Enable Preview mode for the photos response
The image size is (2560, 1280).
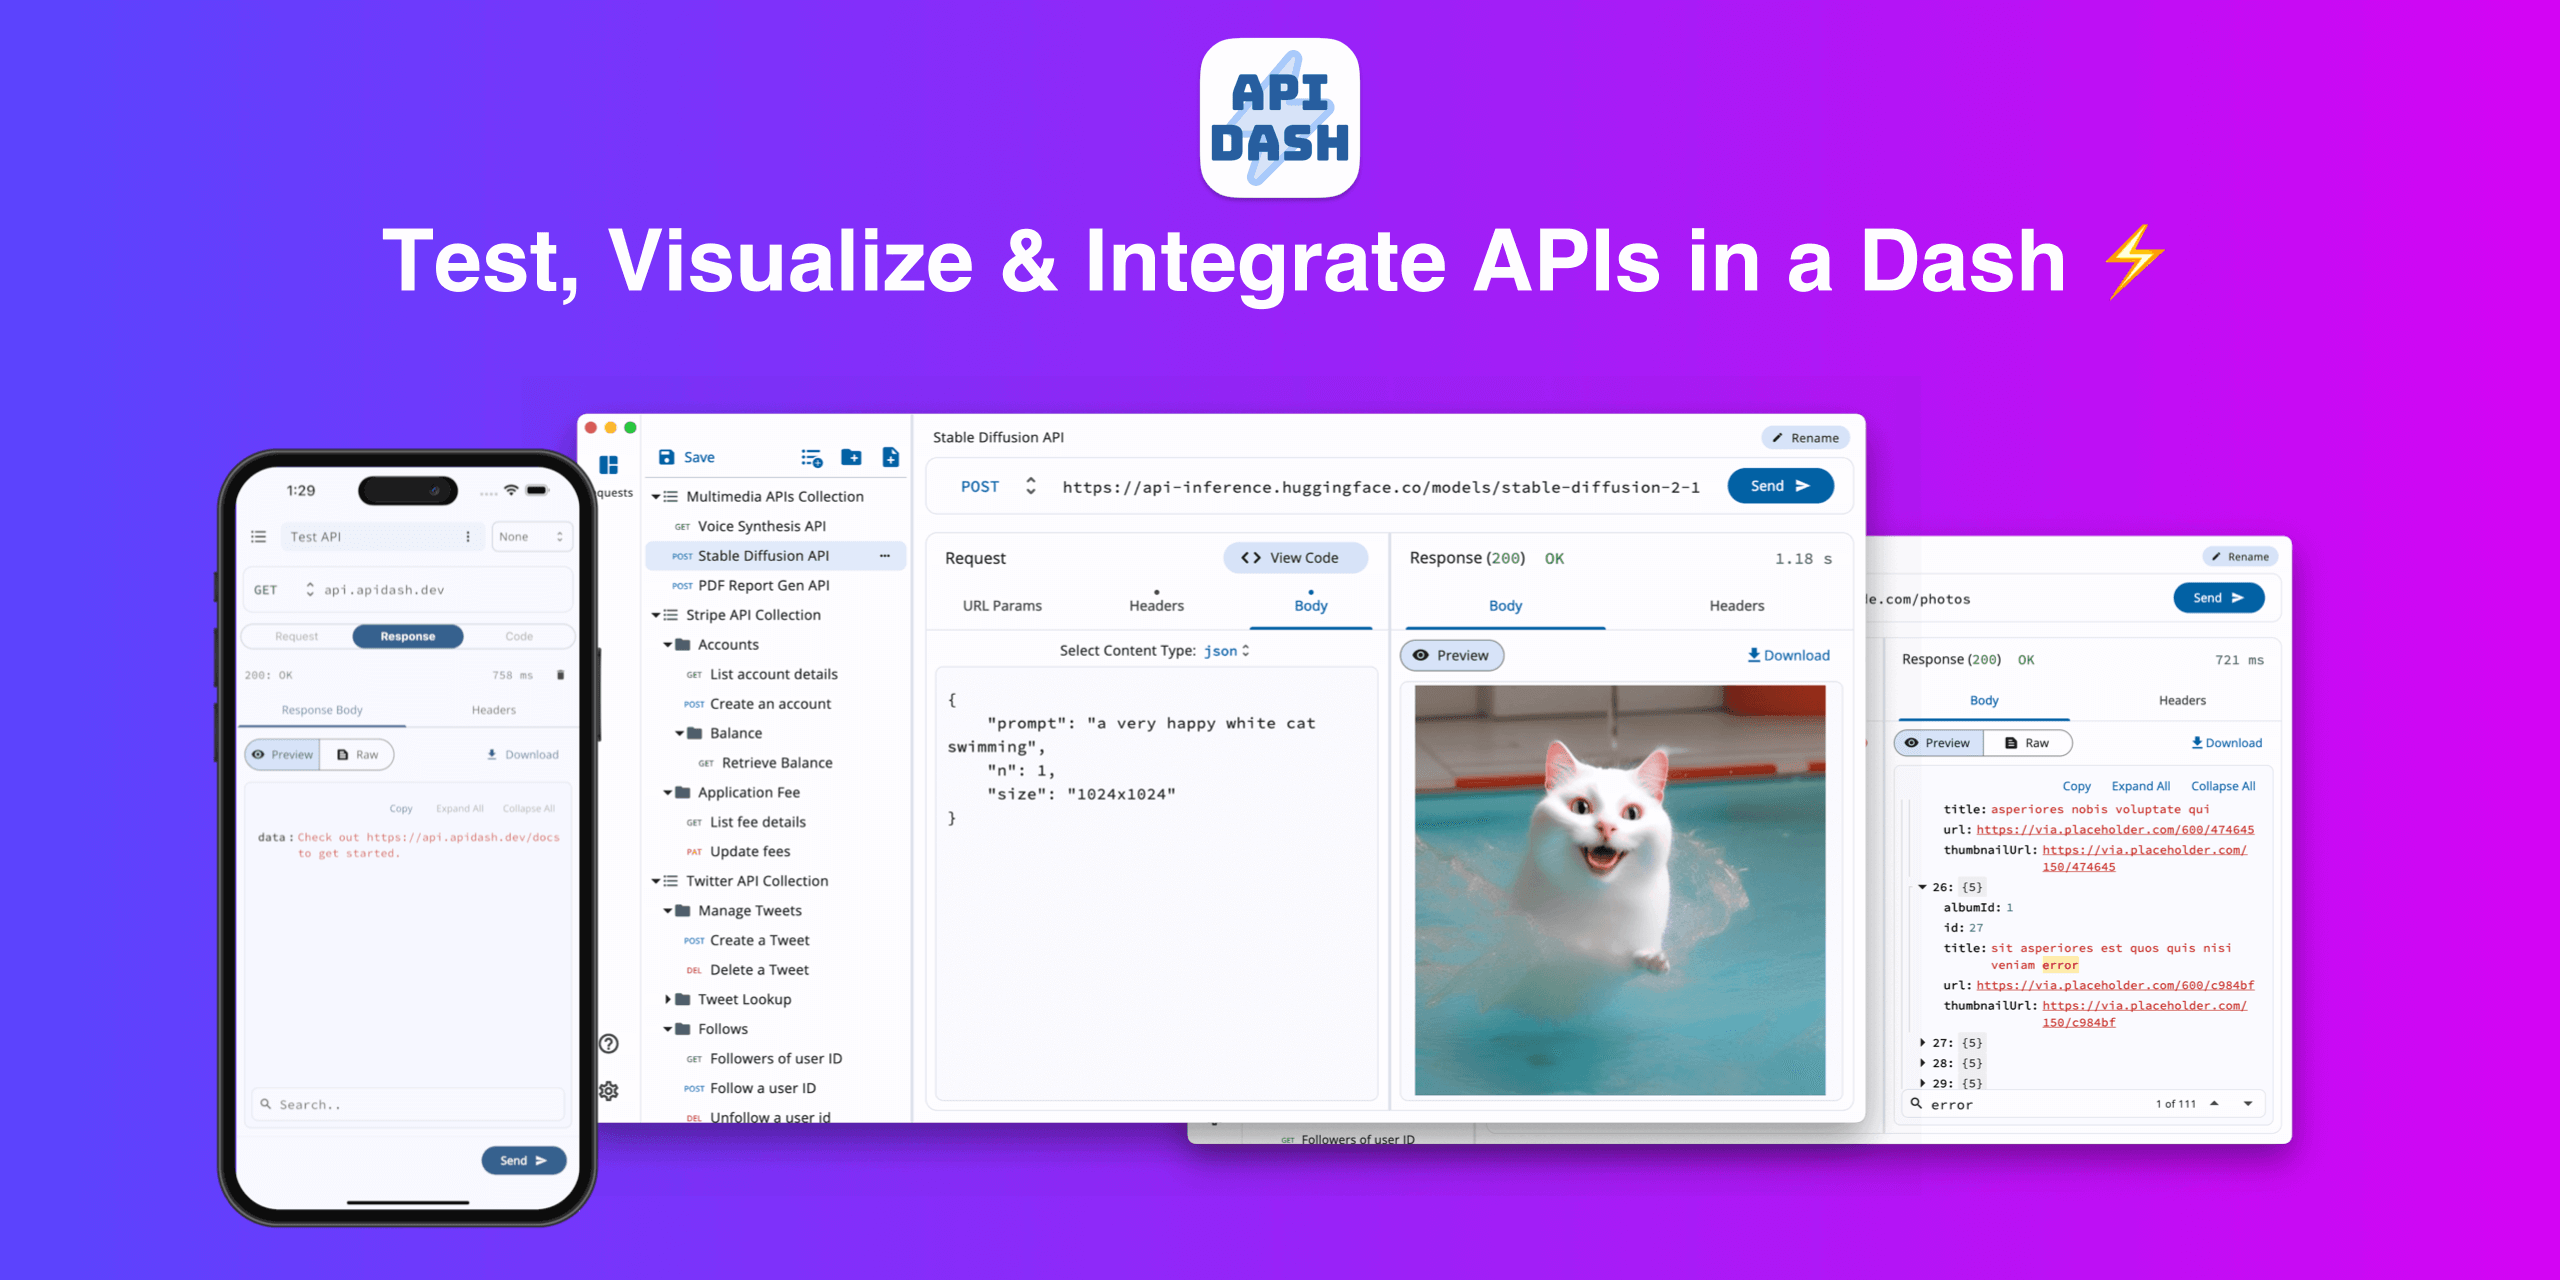click(x=1938, y=742)
